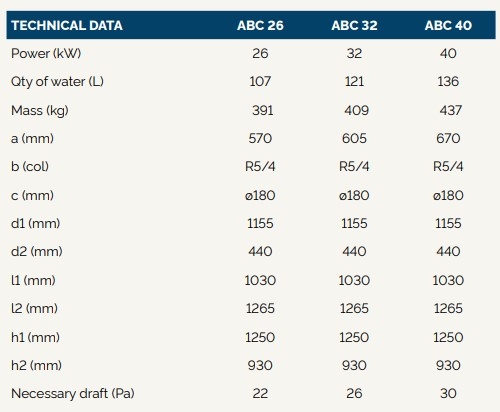This screenshot has width=500, height=412.
Task: Click the 605 value in a (mm) row
Action: (x=354, y=138)
